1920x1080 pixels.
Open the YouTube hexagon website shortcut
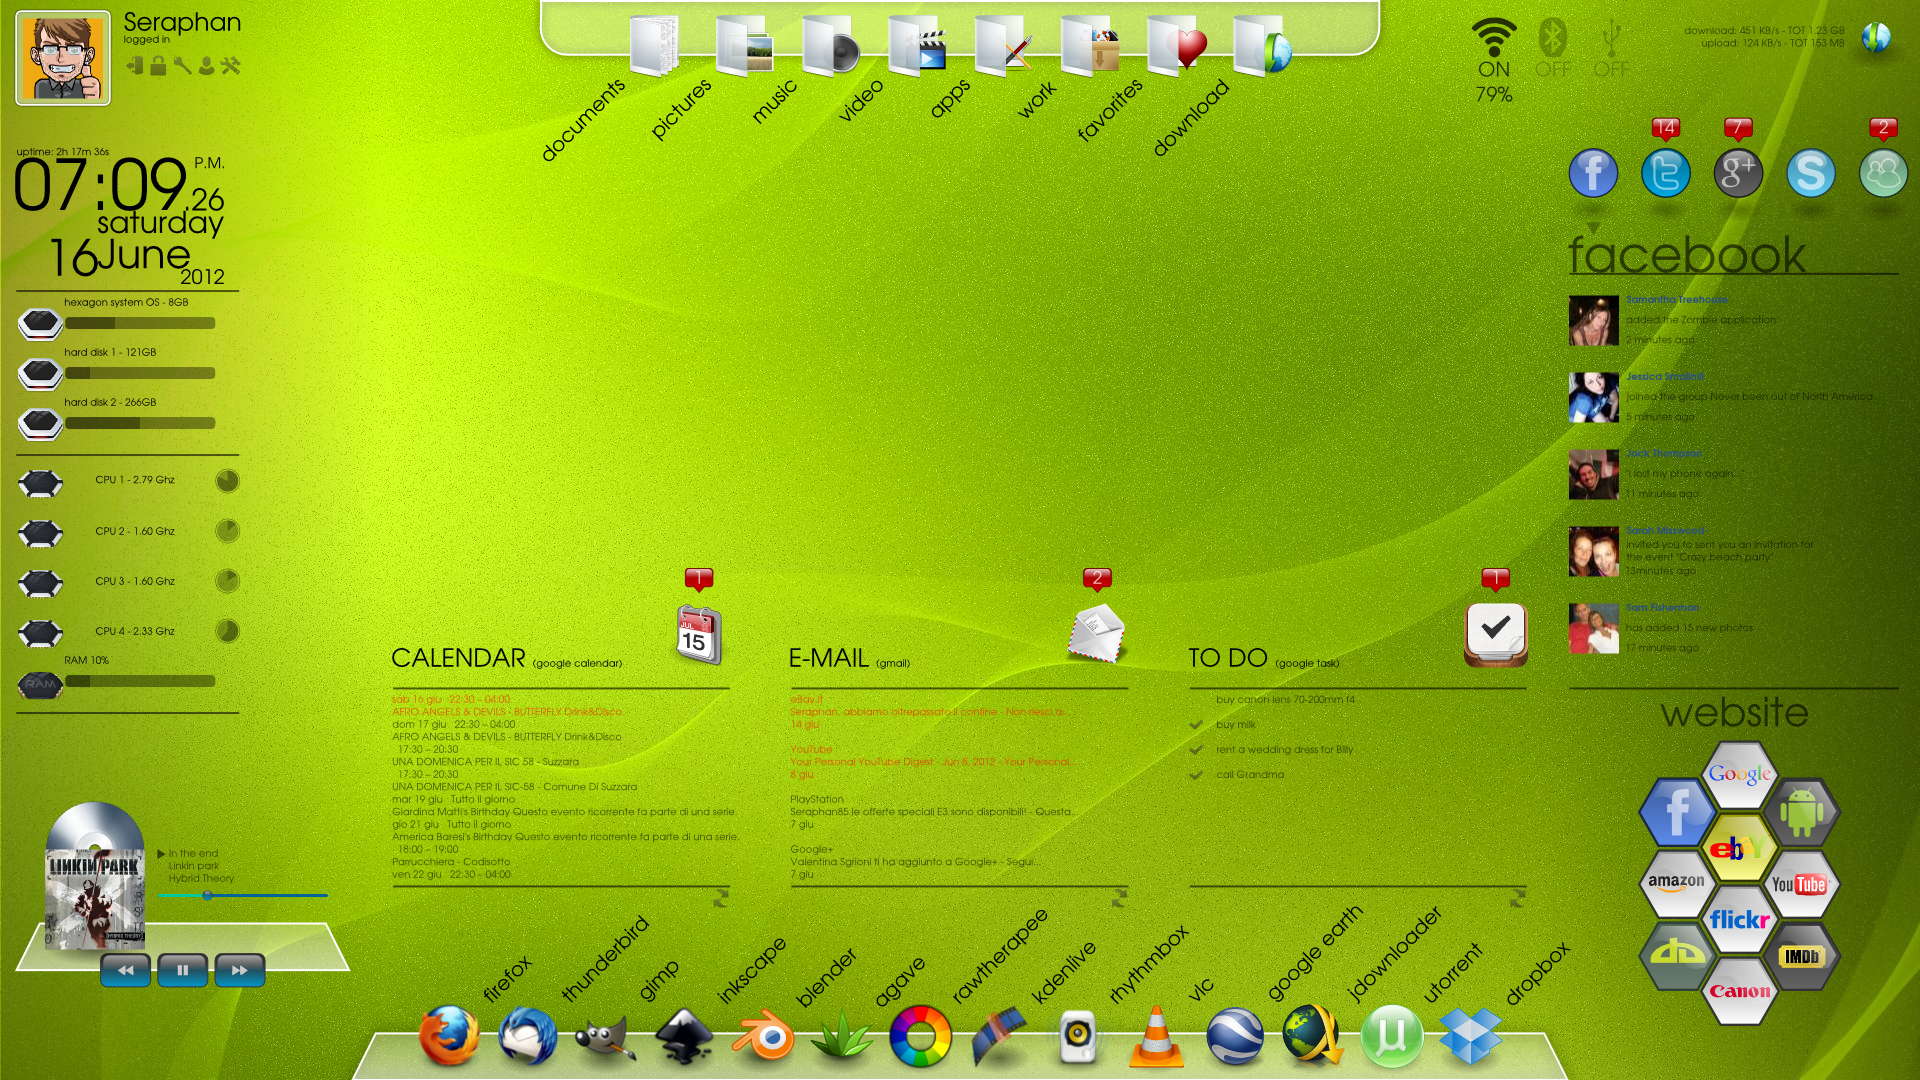(x=1800, y=884)
